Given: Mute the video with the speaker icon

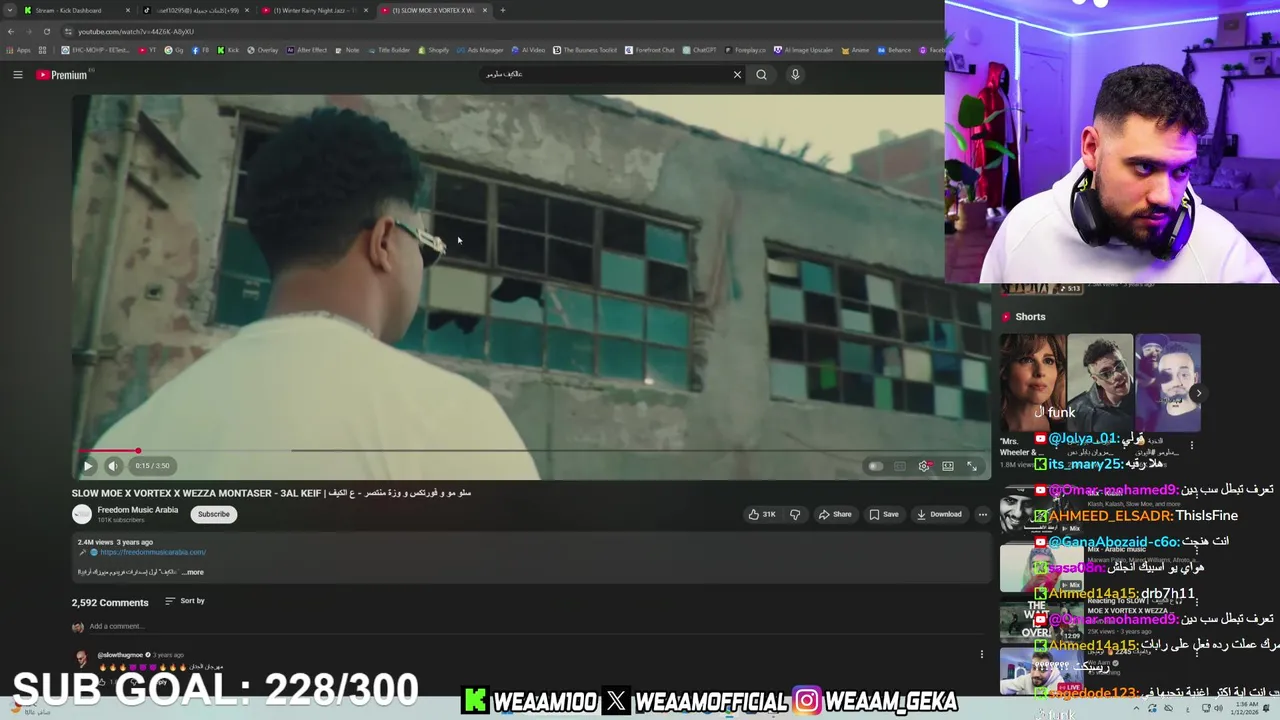Looking at the screenshot, I should [x=113, y=466].
